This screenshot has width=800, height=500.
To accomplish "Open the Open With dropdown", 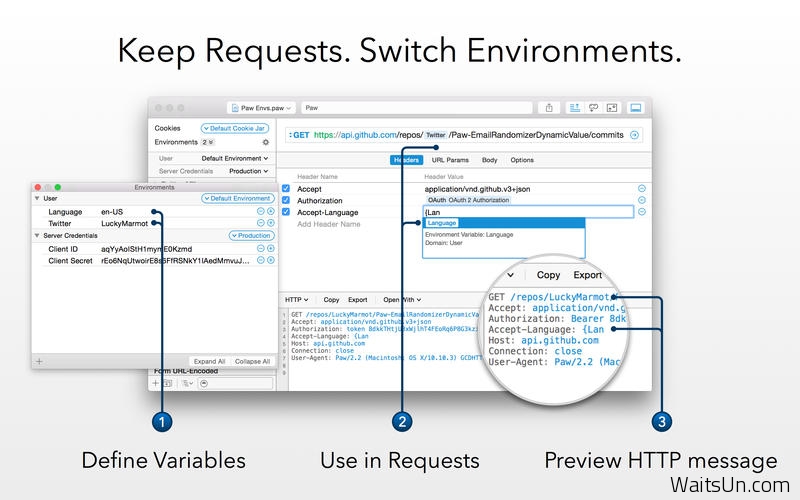I will click(402, 299).
